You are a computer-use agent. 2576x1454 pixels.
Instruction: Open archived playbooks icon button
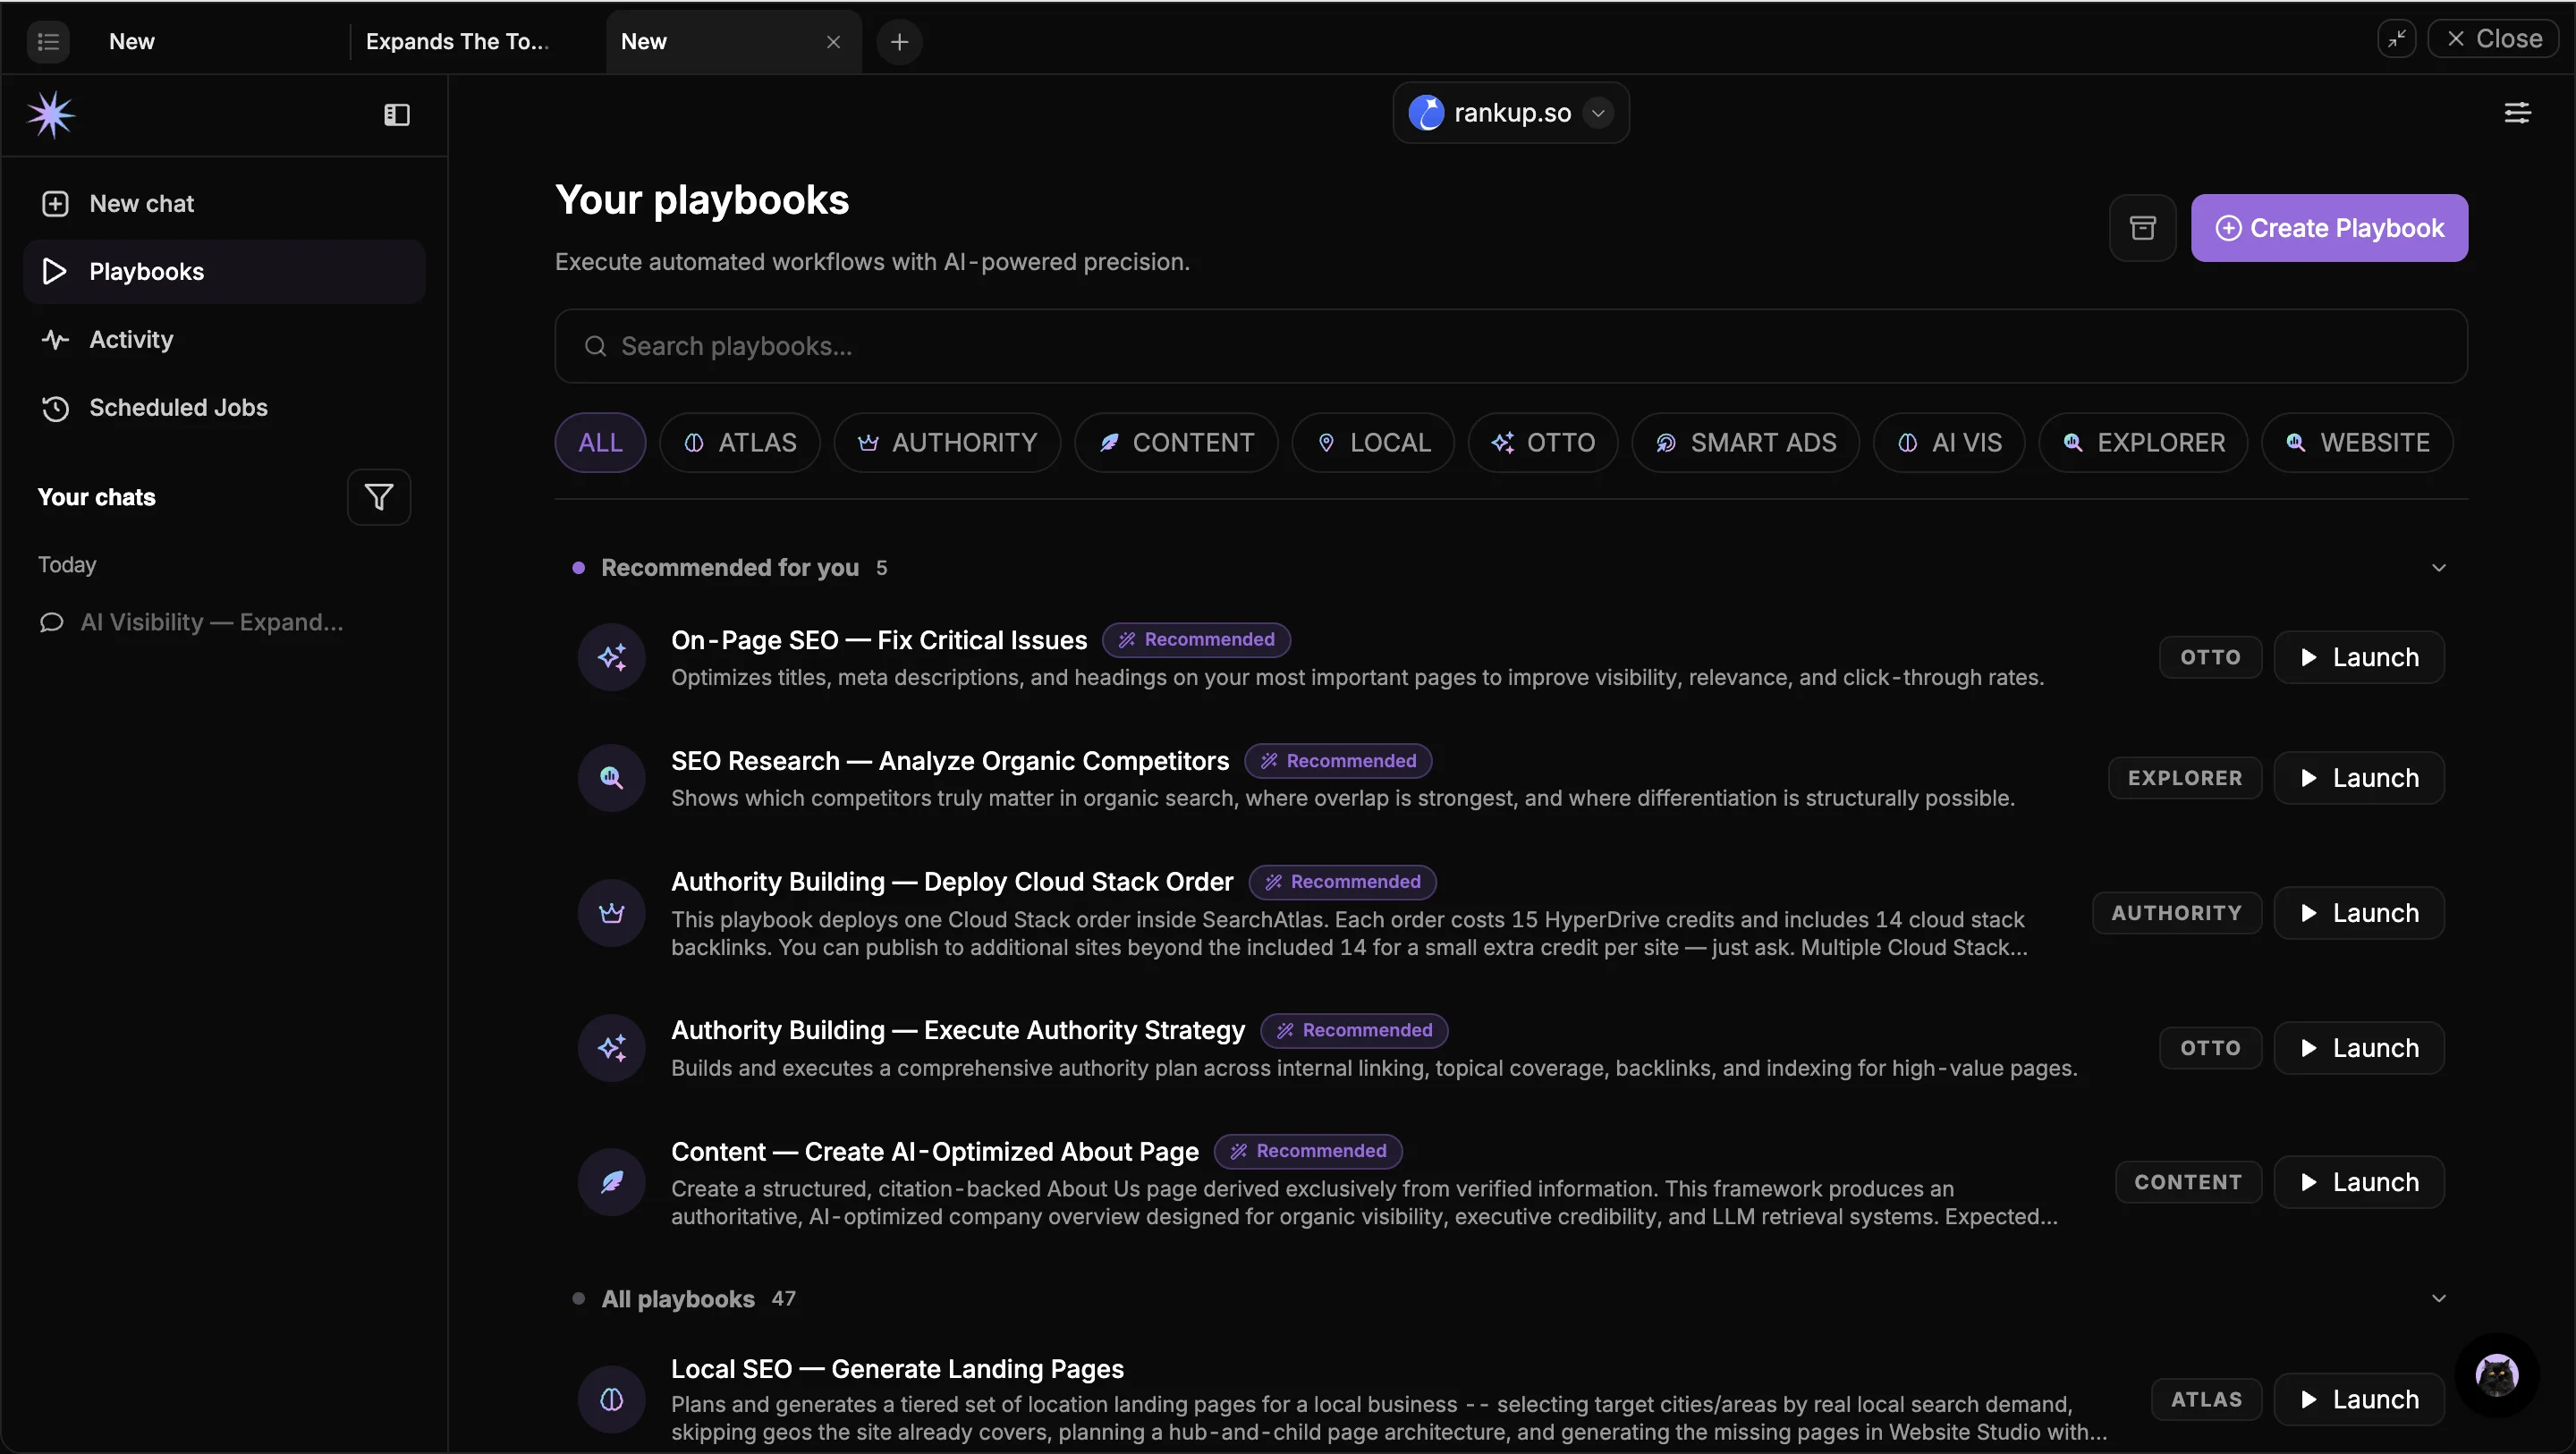click(2142, 228)
